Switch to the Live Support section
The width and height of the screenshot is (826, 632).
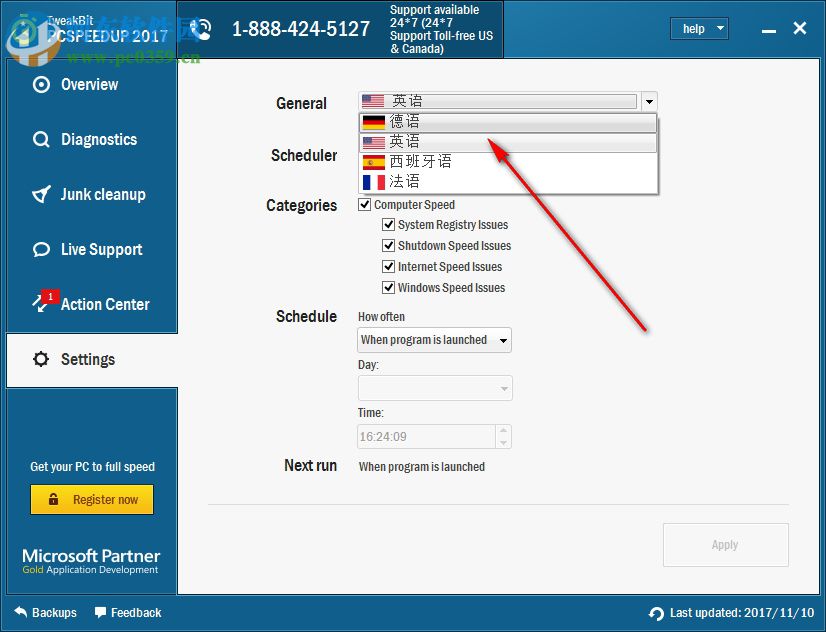(x=92, y=249)
